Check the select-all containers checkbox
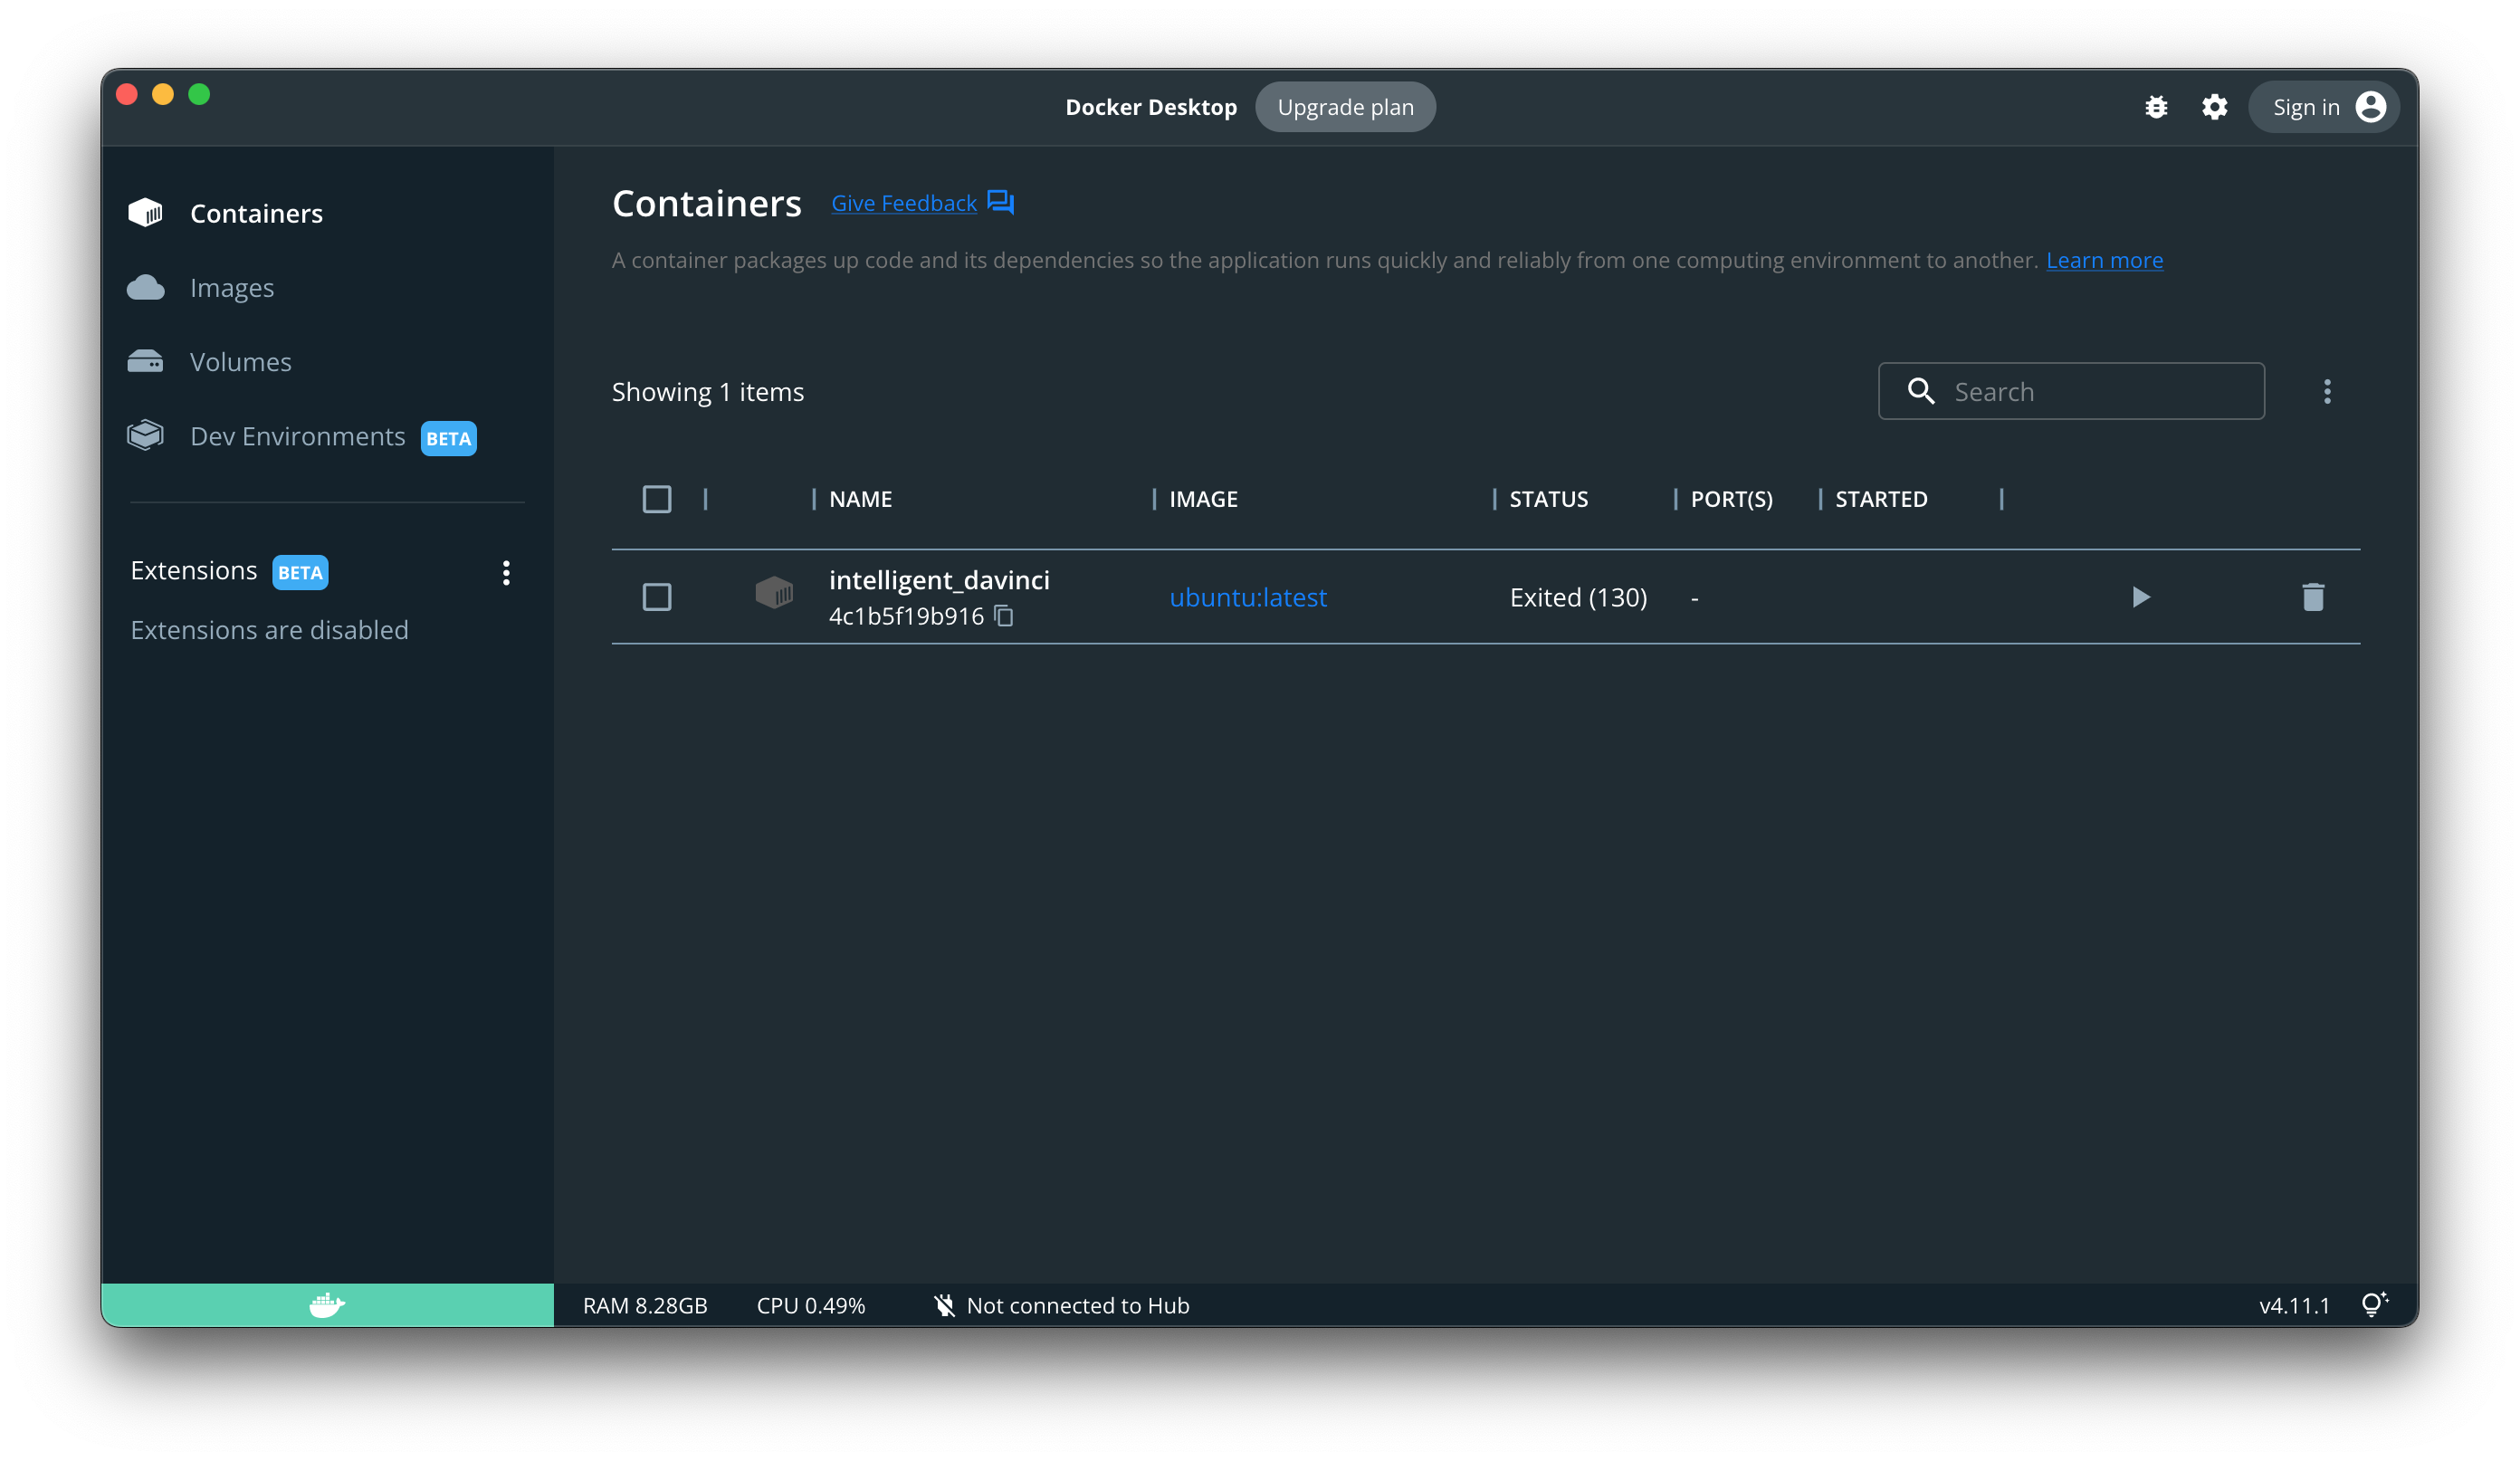Viewport: 2520px width, 1461px height. (x=657, y=498)
